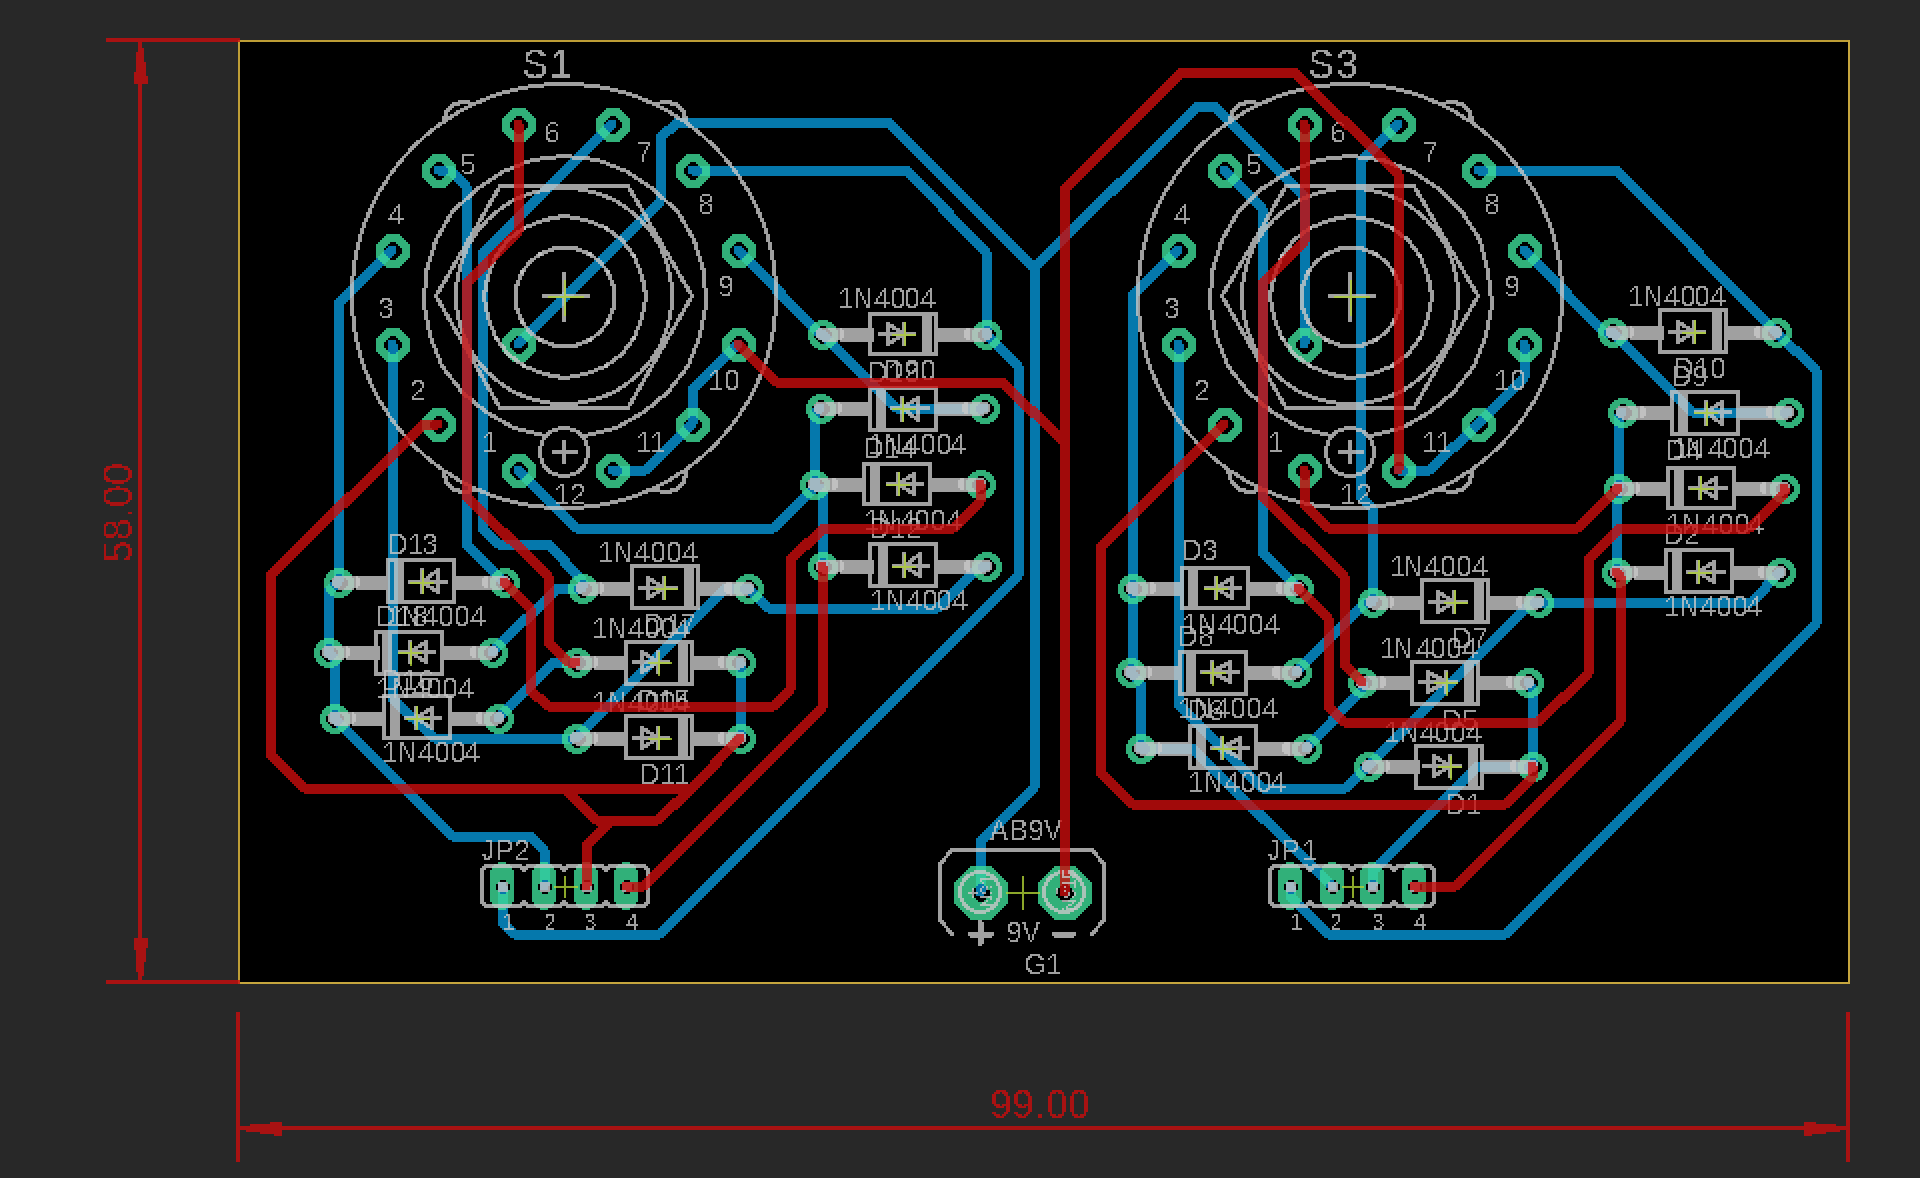The width and height of the screenshot is (1920, 1178).
Task: Click the S1 pin number 7 label
Action: (x=644, y=152)
